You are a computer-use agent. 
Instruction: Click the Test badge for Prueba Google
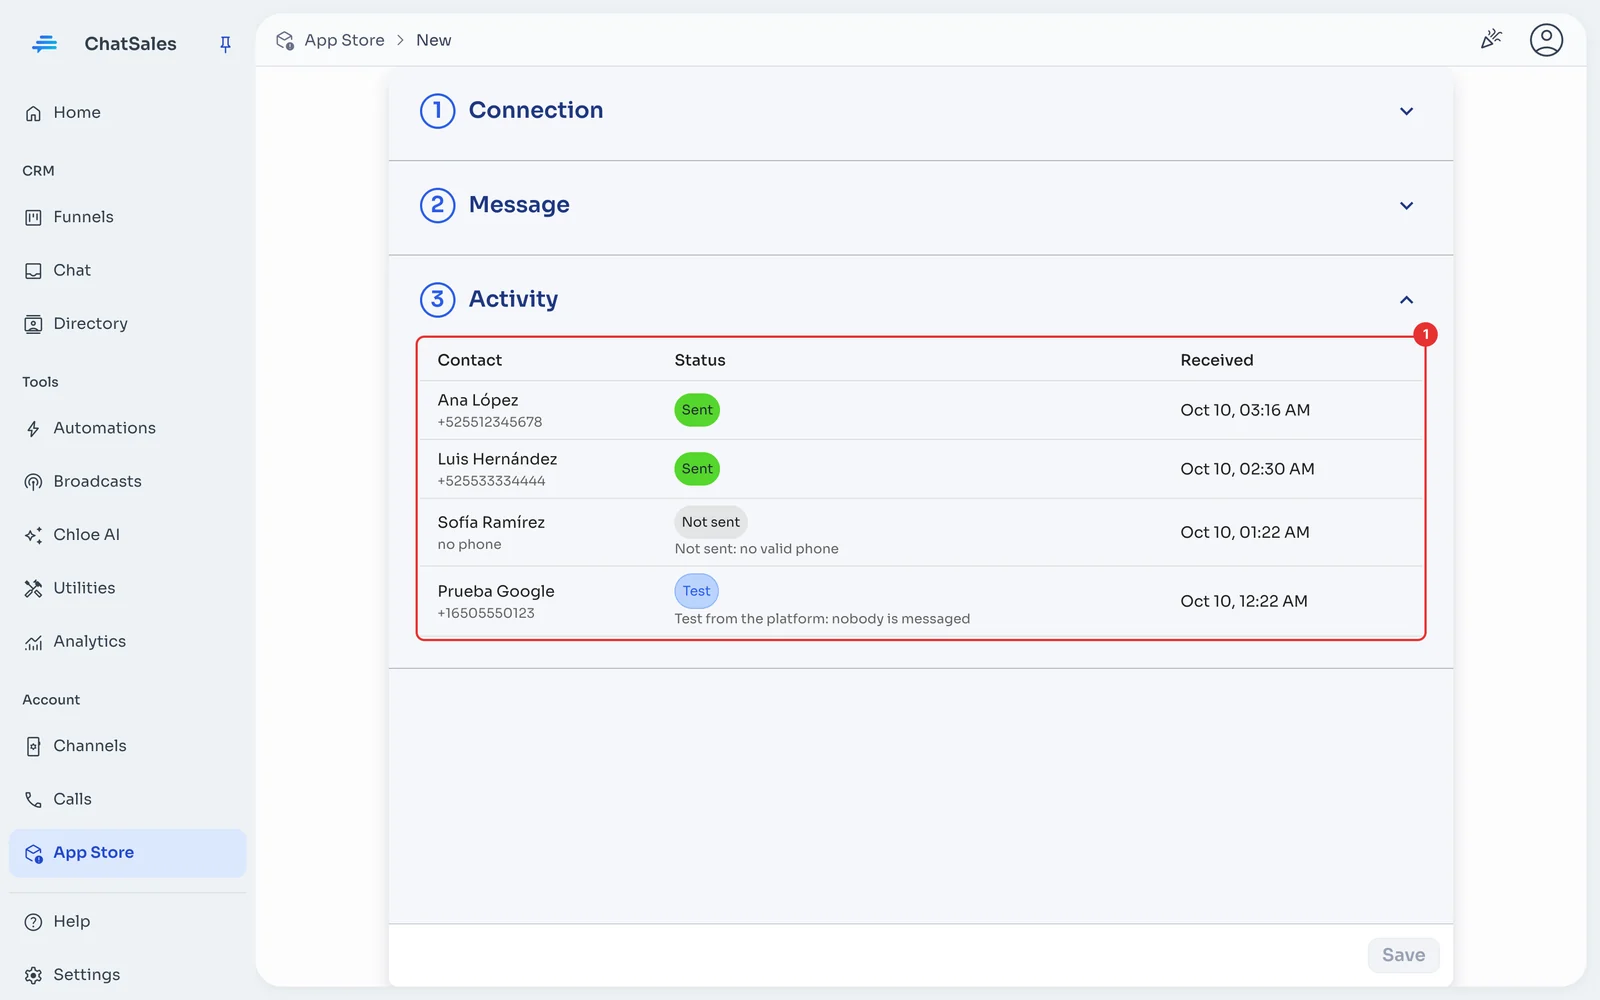click(697, 591)
